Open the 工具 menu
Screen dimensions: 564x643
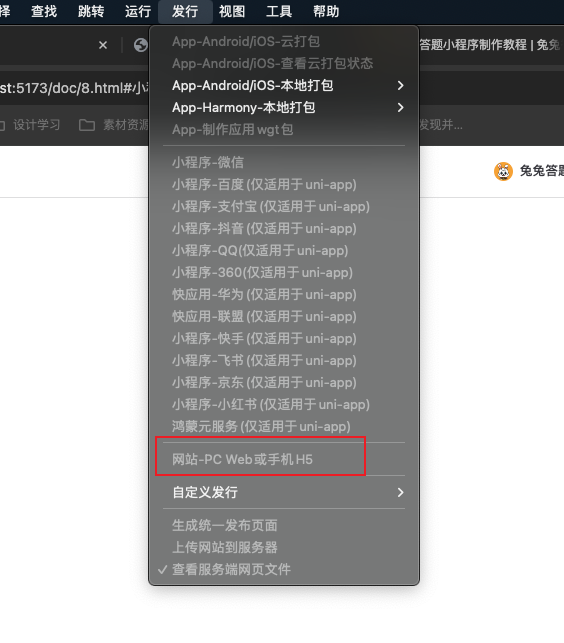(279, 11)
